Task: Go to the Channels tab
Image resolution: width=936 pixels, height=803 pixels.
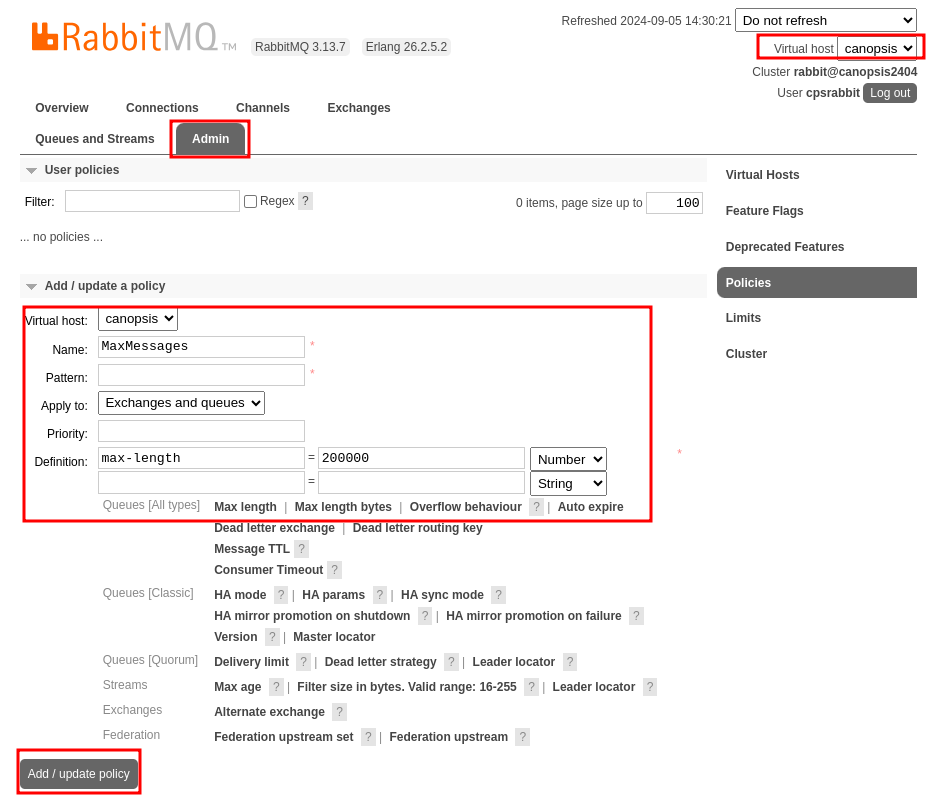Action: point(263,107)
